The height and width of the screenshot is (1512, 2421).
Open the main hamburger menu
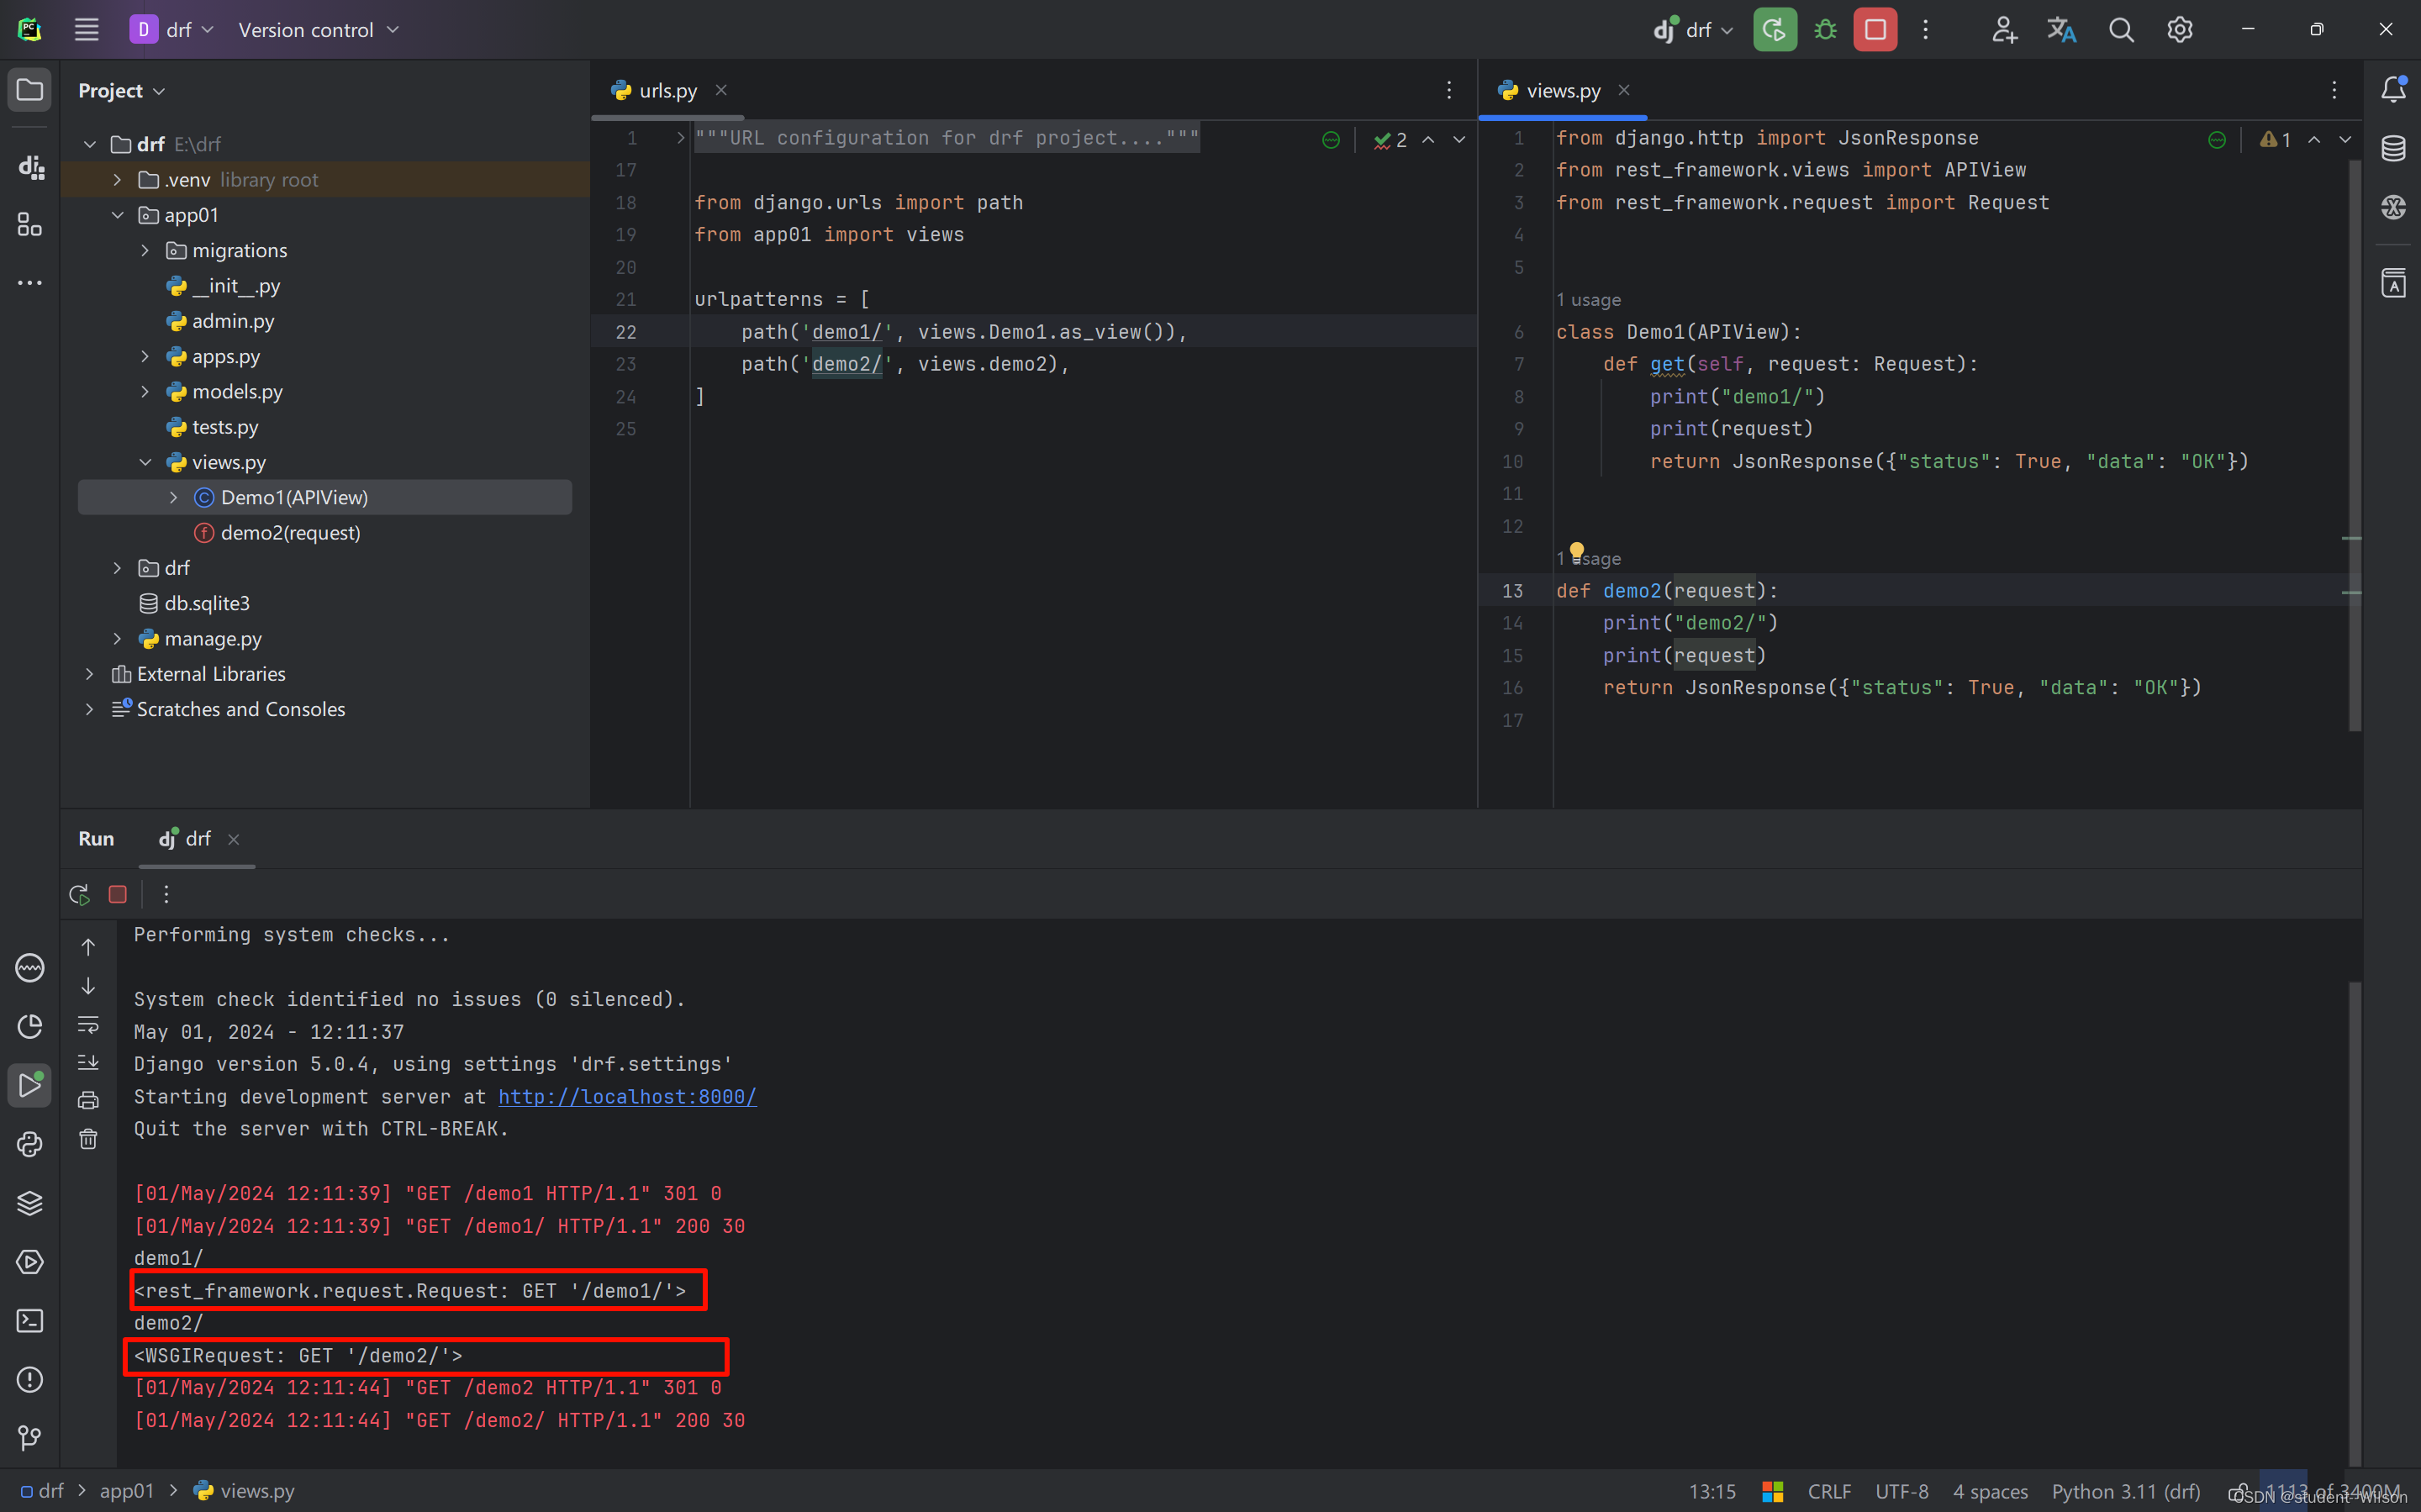coord(87,30)
